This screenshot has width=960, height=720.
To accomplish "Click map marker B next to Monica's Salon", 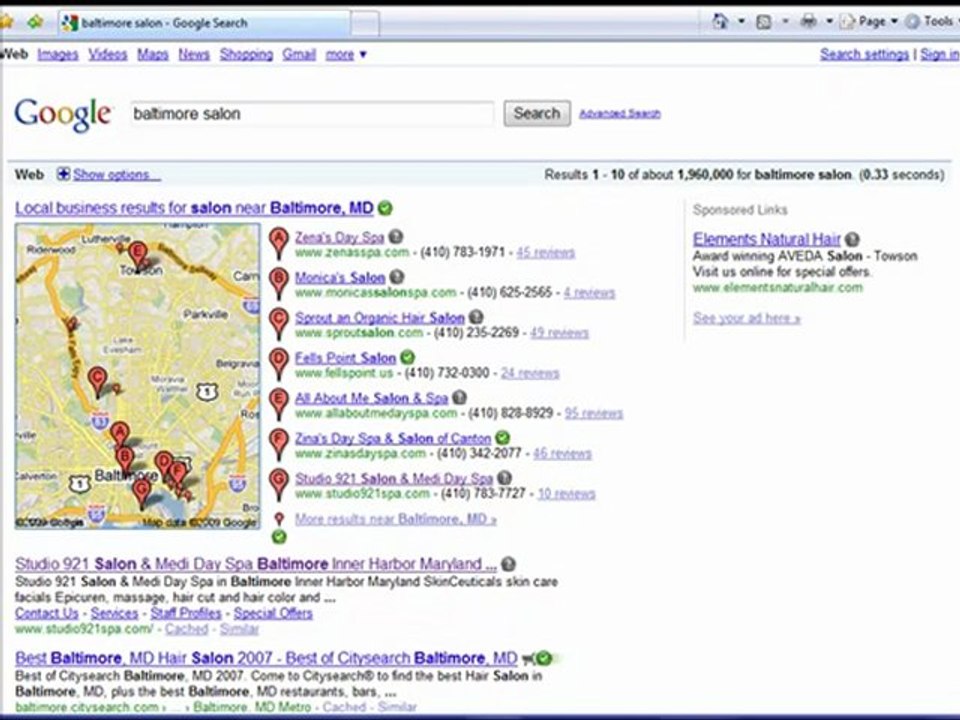I will pyautogui.click(x=279, y=282).
